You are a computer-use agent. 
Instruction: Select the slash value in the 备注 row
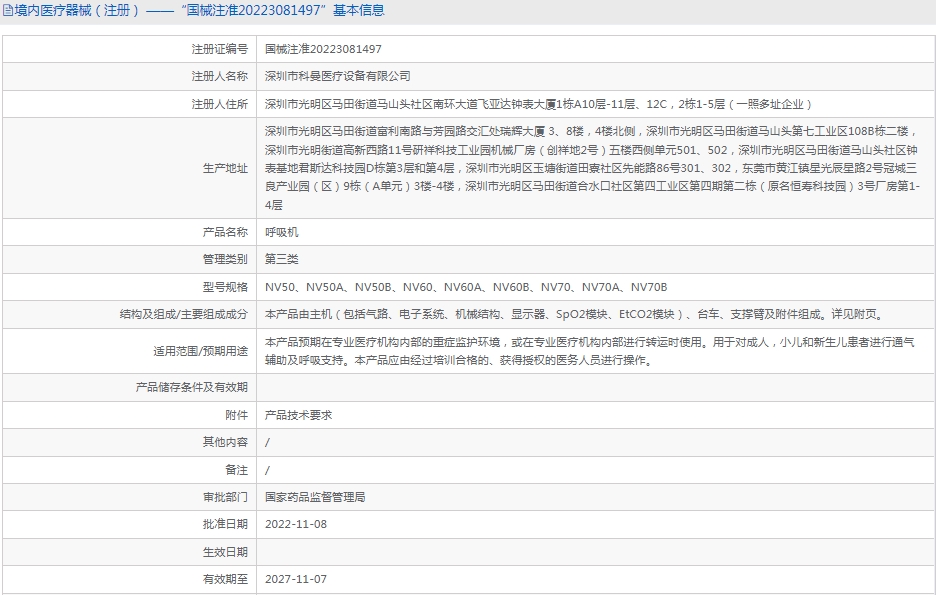click(x=267, y=470)
